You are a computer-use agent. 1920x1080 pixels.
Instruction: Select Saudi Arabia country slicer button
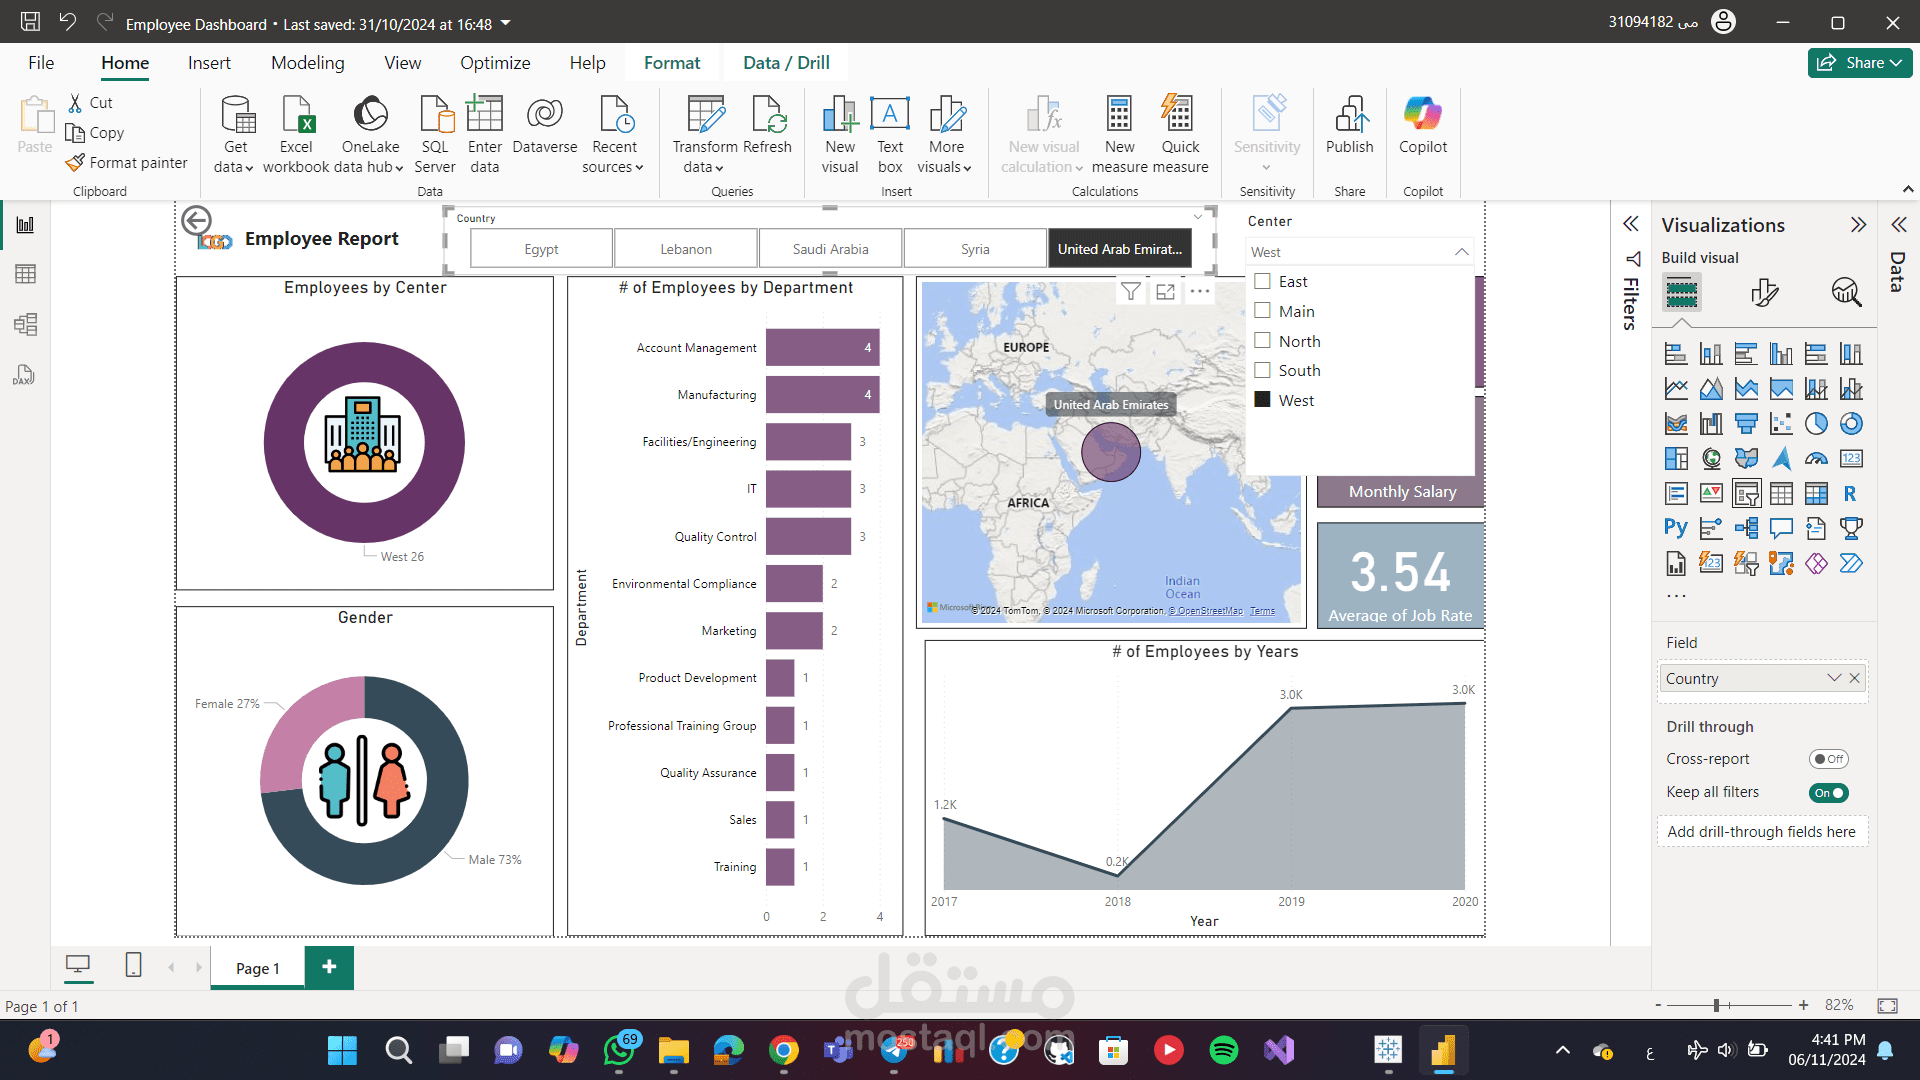tap(830, 249)
